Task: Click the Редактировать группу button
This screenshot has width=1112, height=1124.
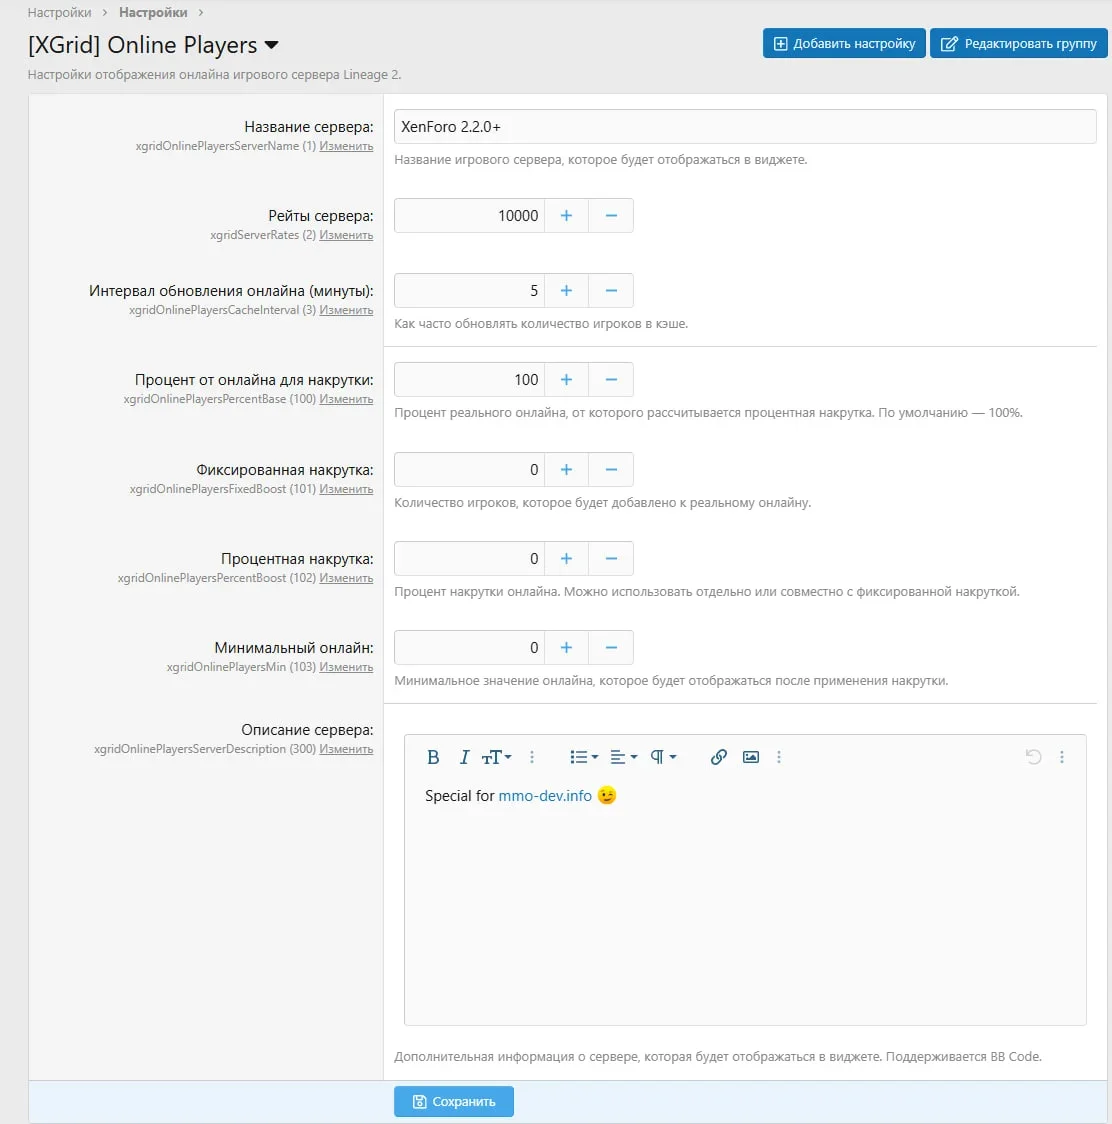Action: coord(1018,44)
